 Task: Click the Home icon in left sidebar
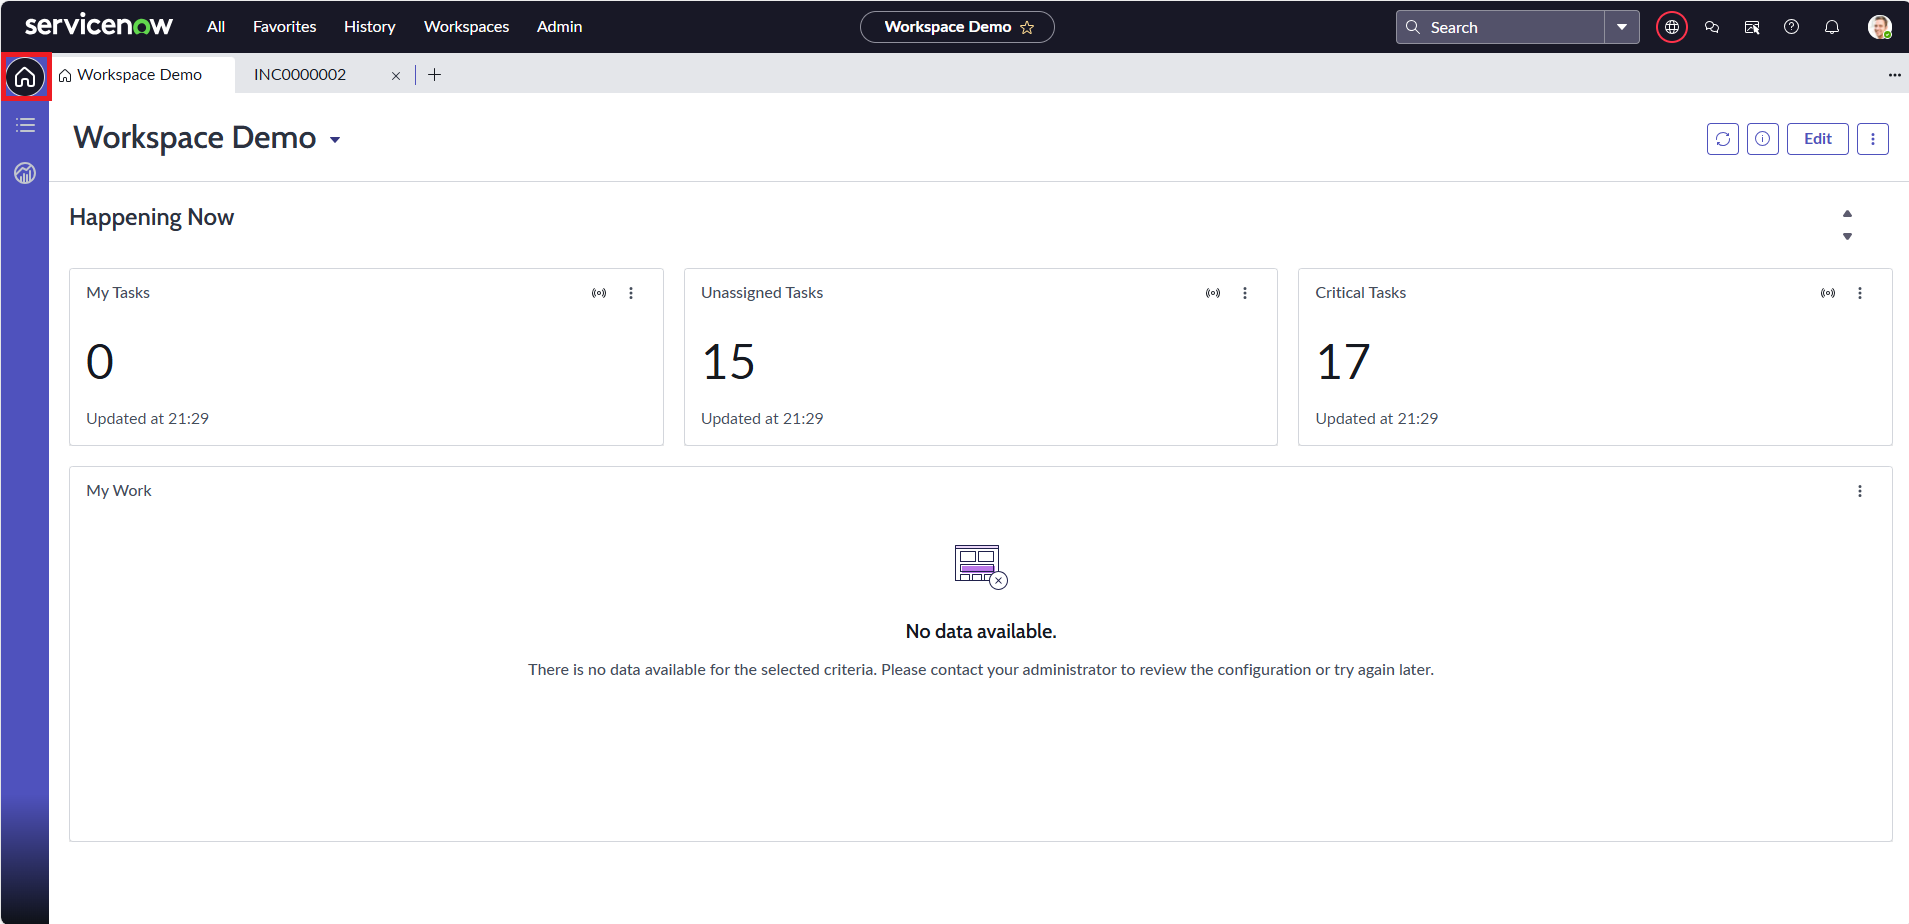click(25, 77)
